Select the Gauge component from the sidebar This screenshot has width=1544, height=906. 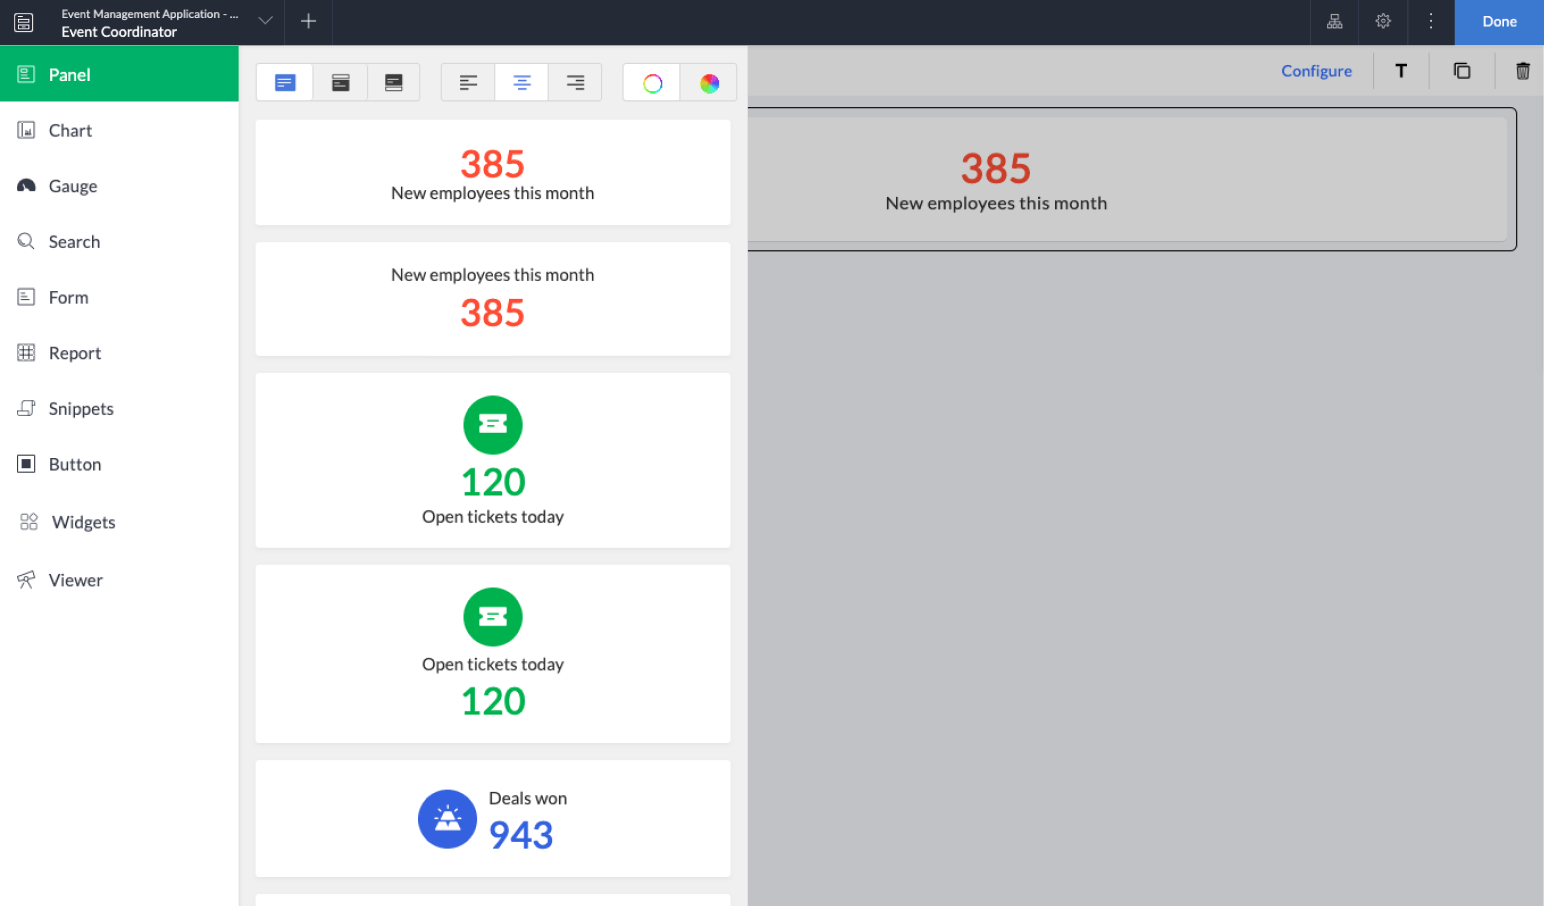coord(72,186)
